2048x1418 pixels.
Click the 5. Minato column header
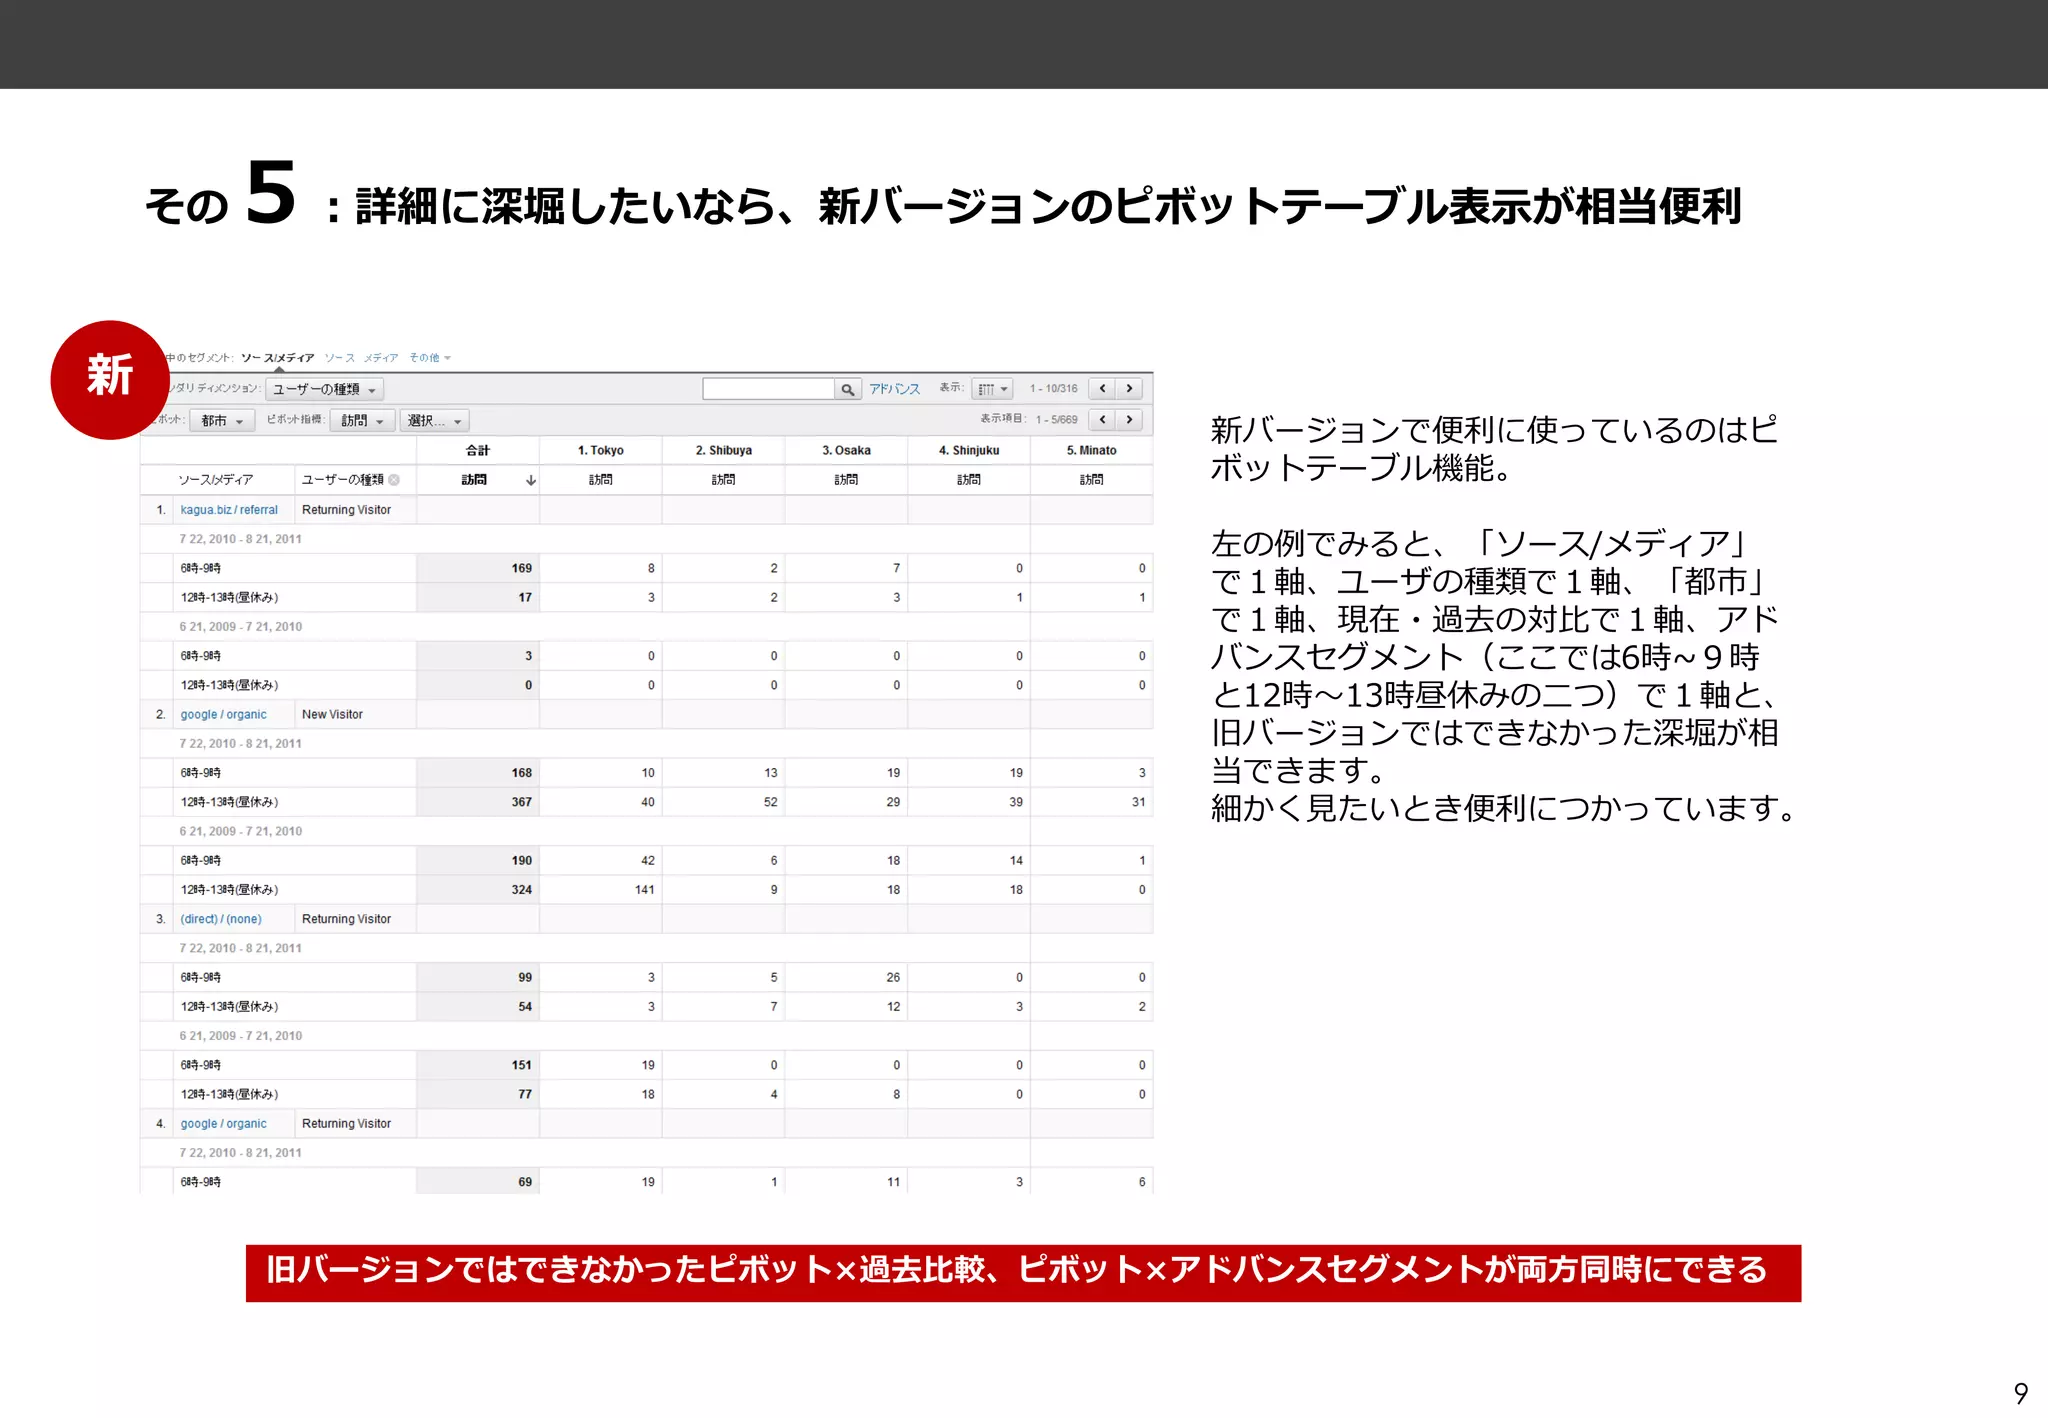(x=1092, y=451)
